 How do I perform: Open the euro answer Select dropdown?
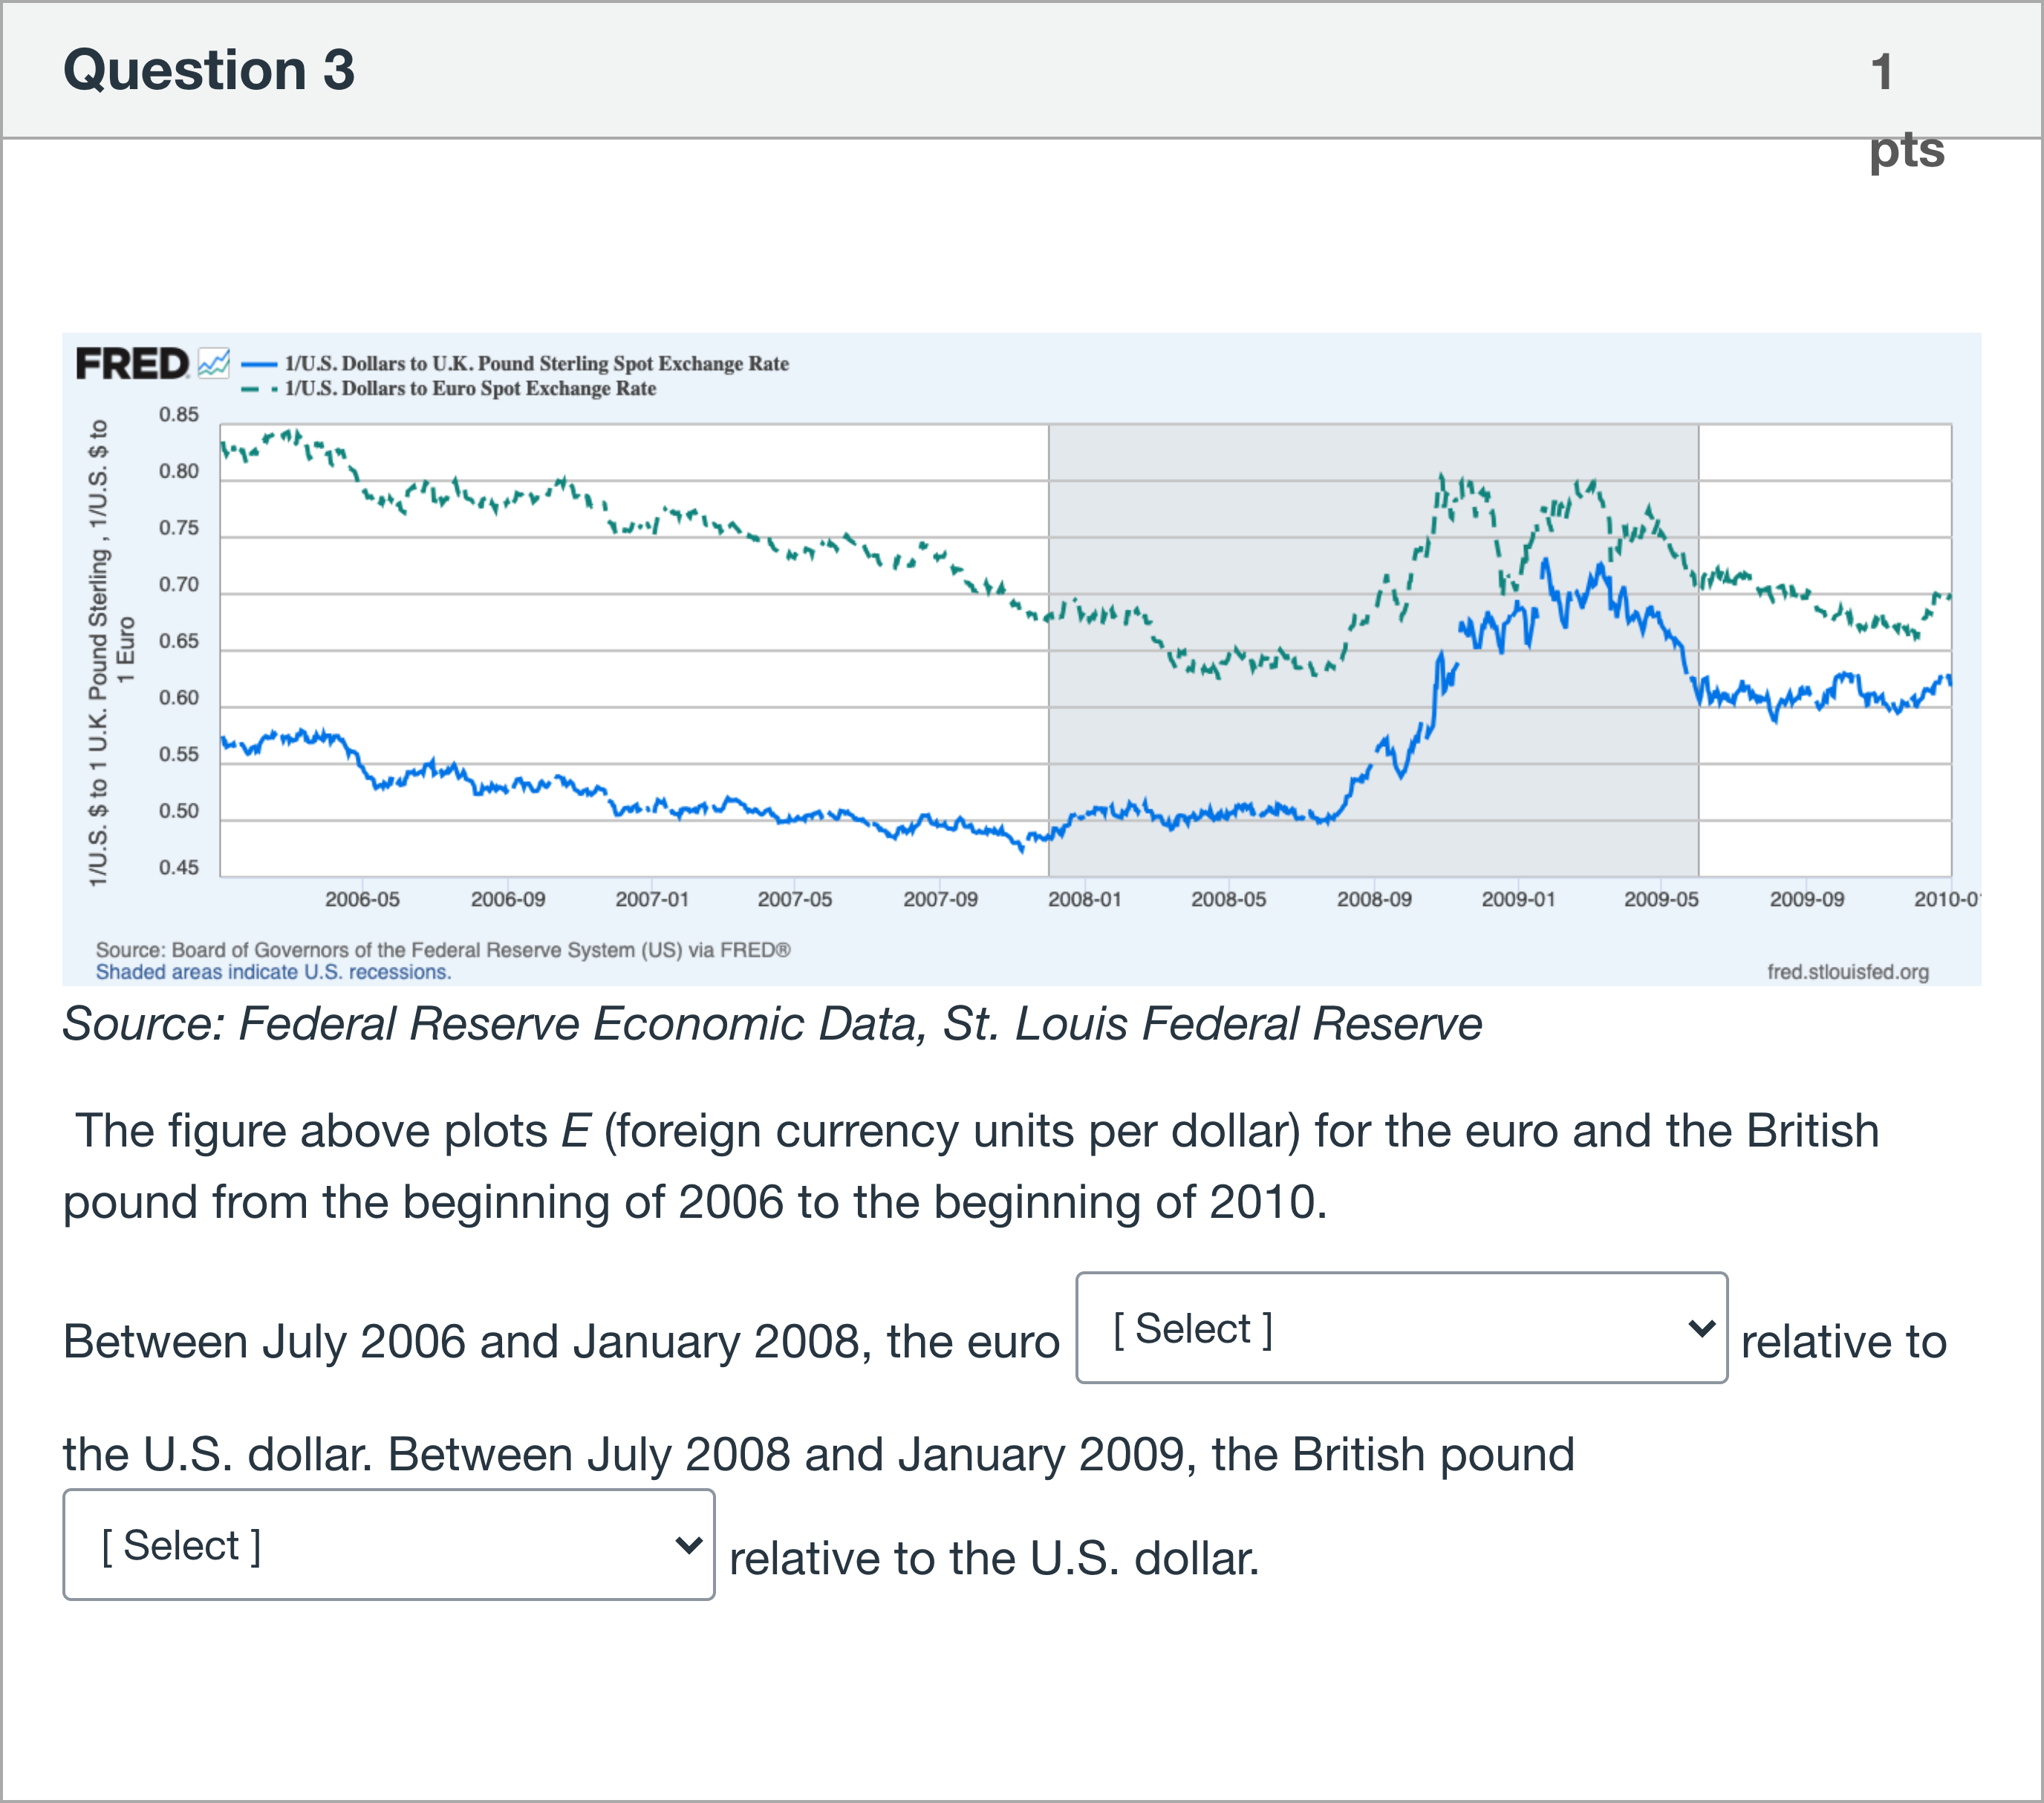pyautogui.click(x=1400, y=1328)
